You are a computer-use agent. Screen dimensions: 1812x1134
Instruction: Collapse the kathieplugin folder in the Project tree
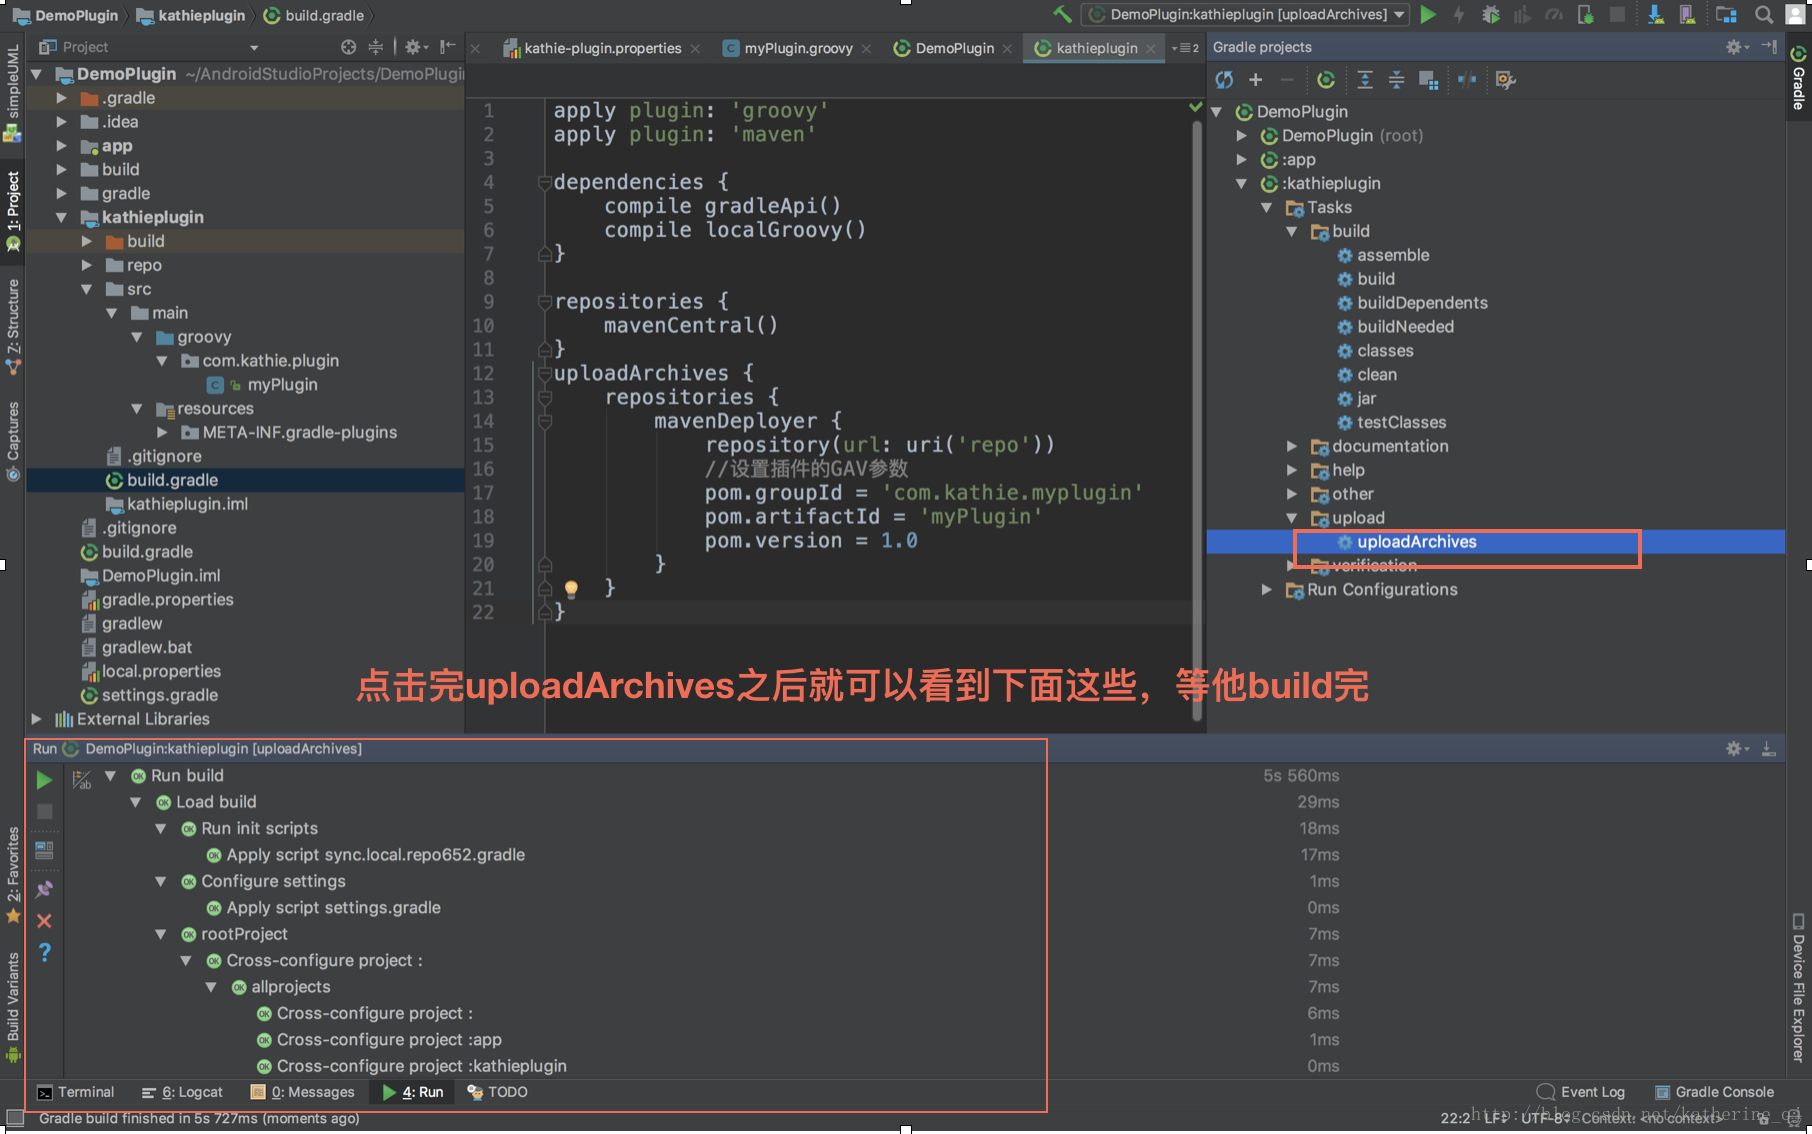(x=62, y=217)
